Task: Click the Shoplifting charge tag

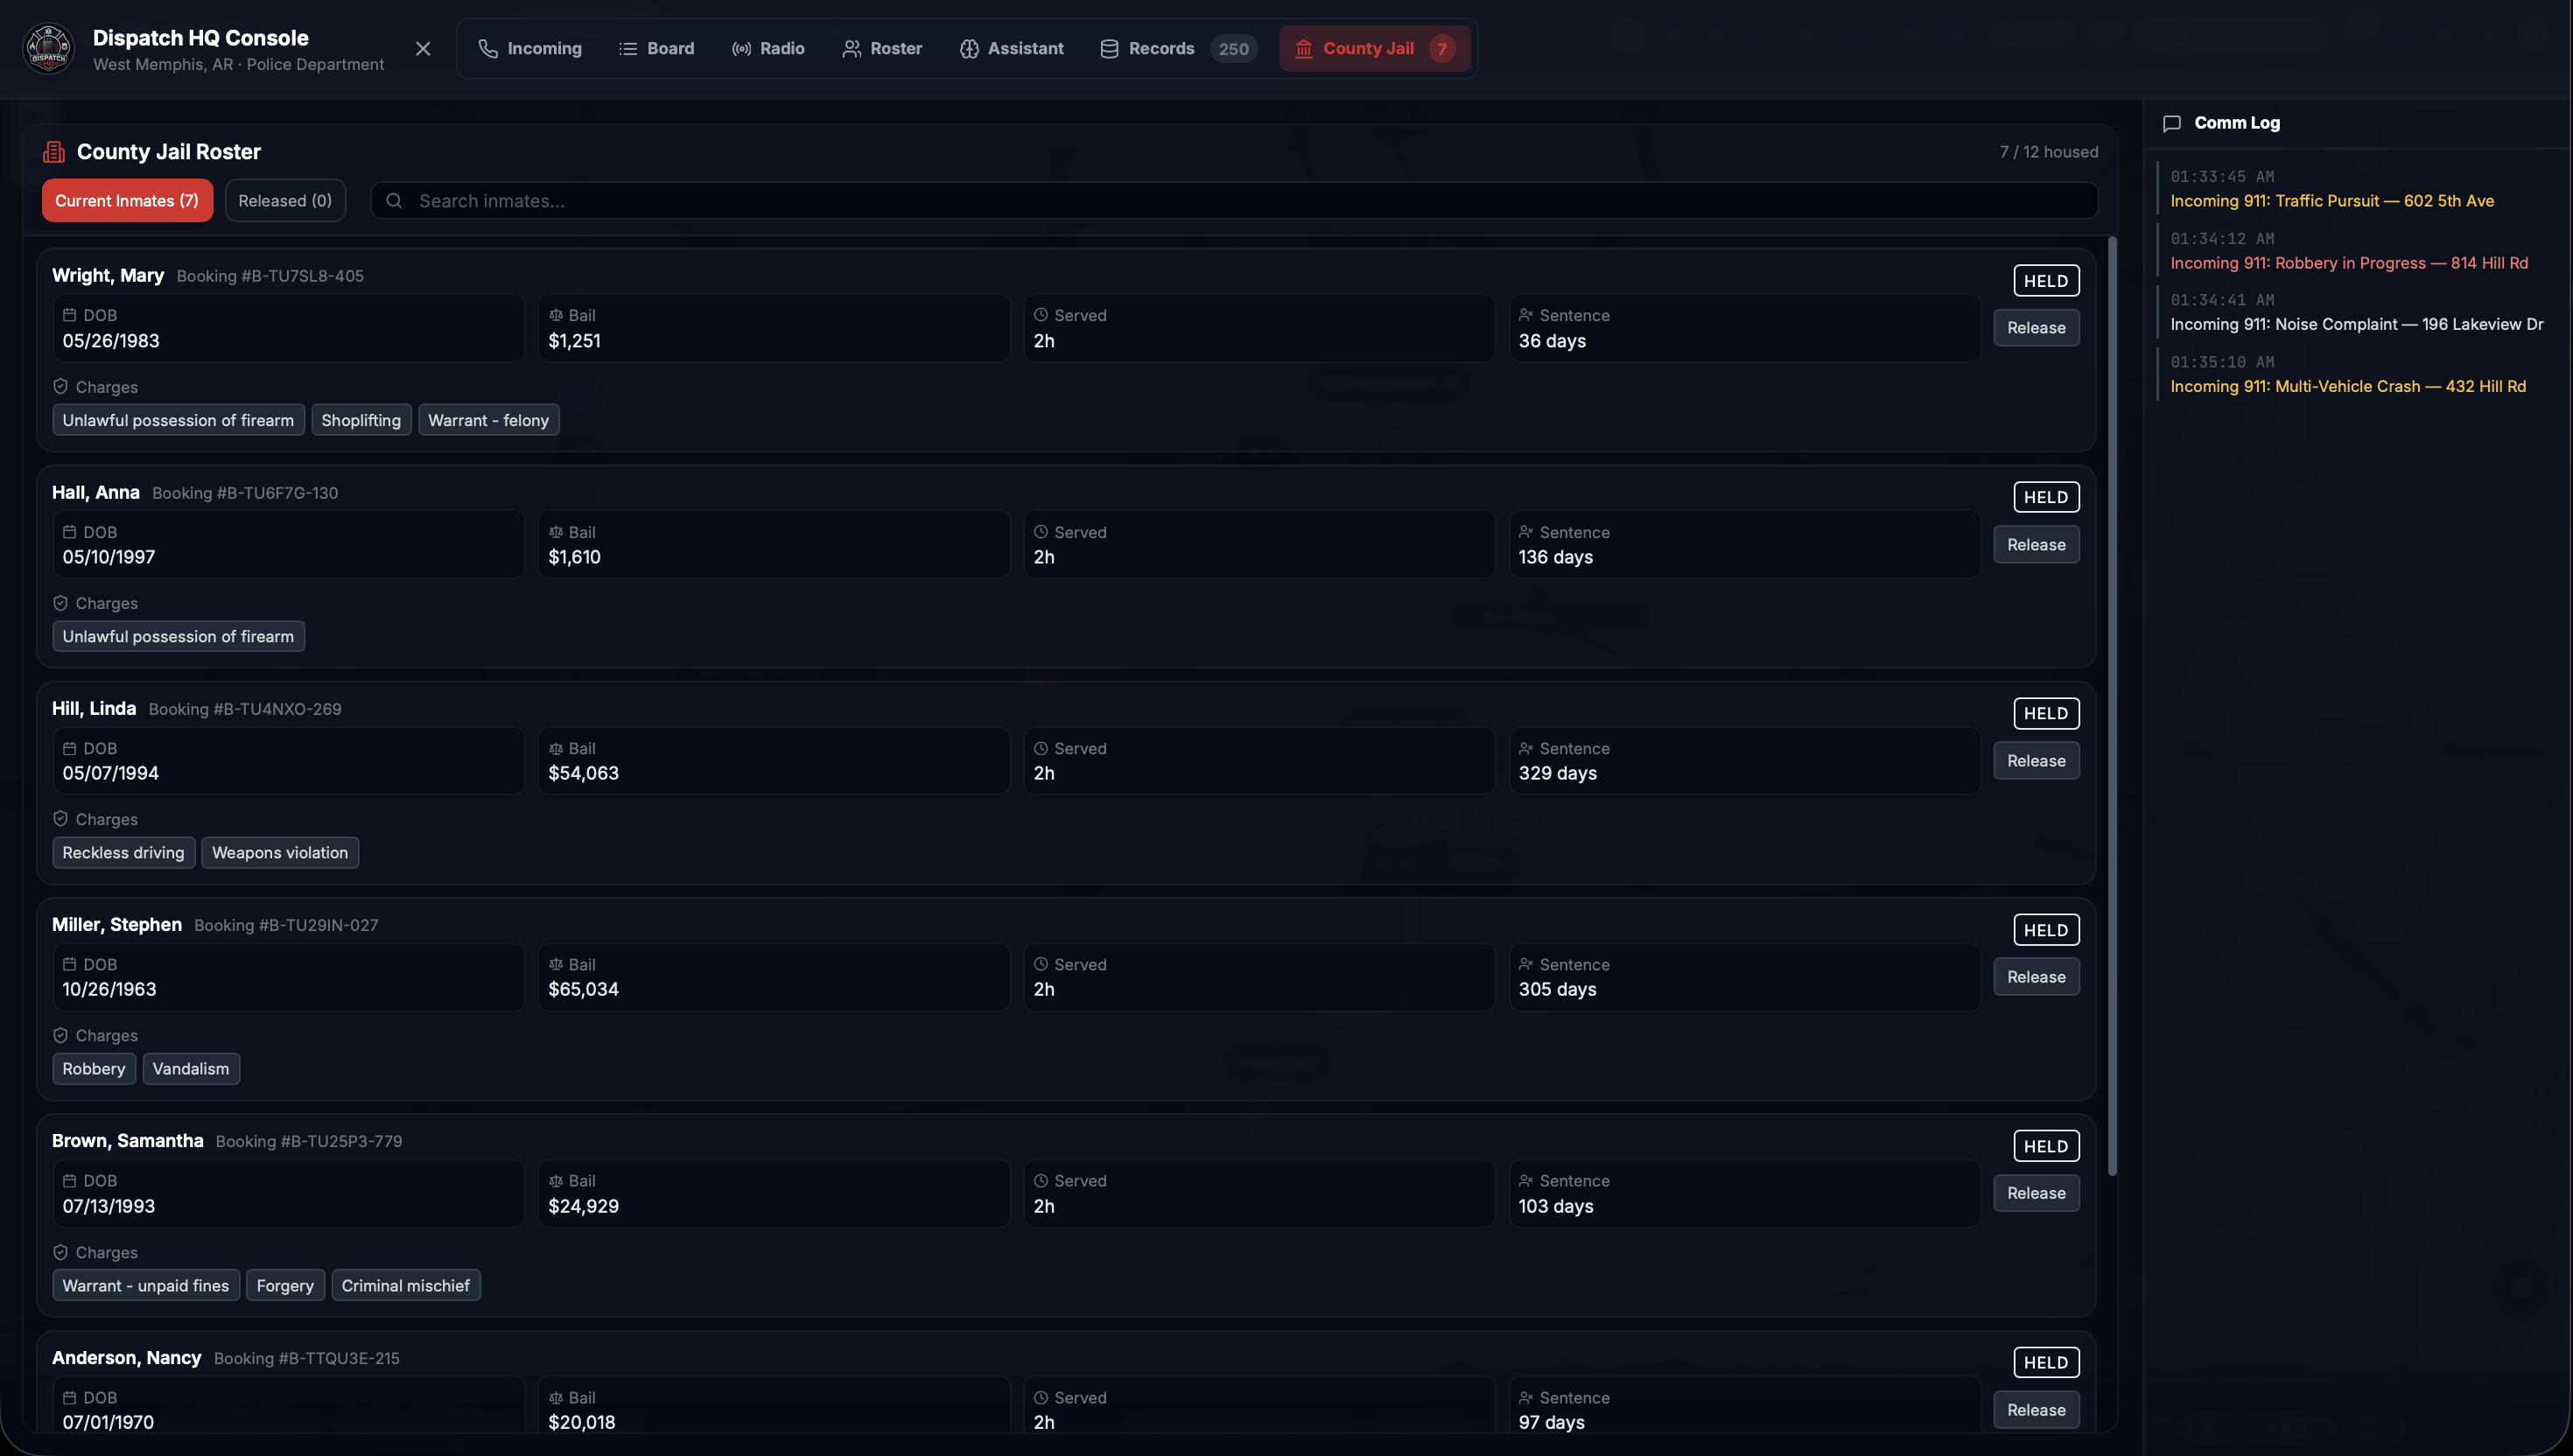Action: (x=361, y=420)
